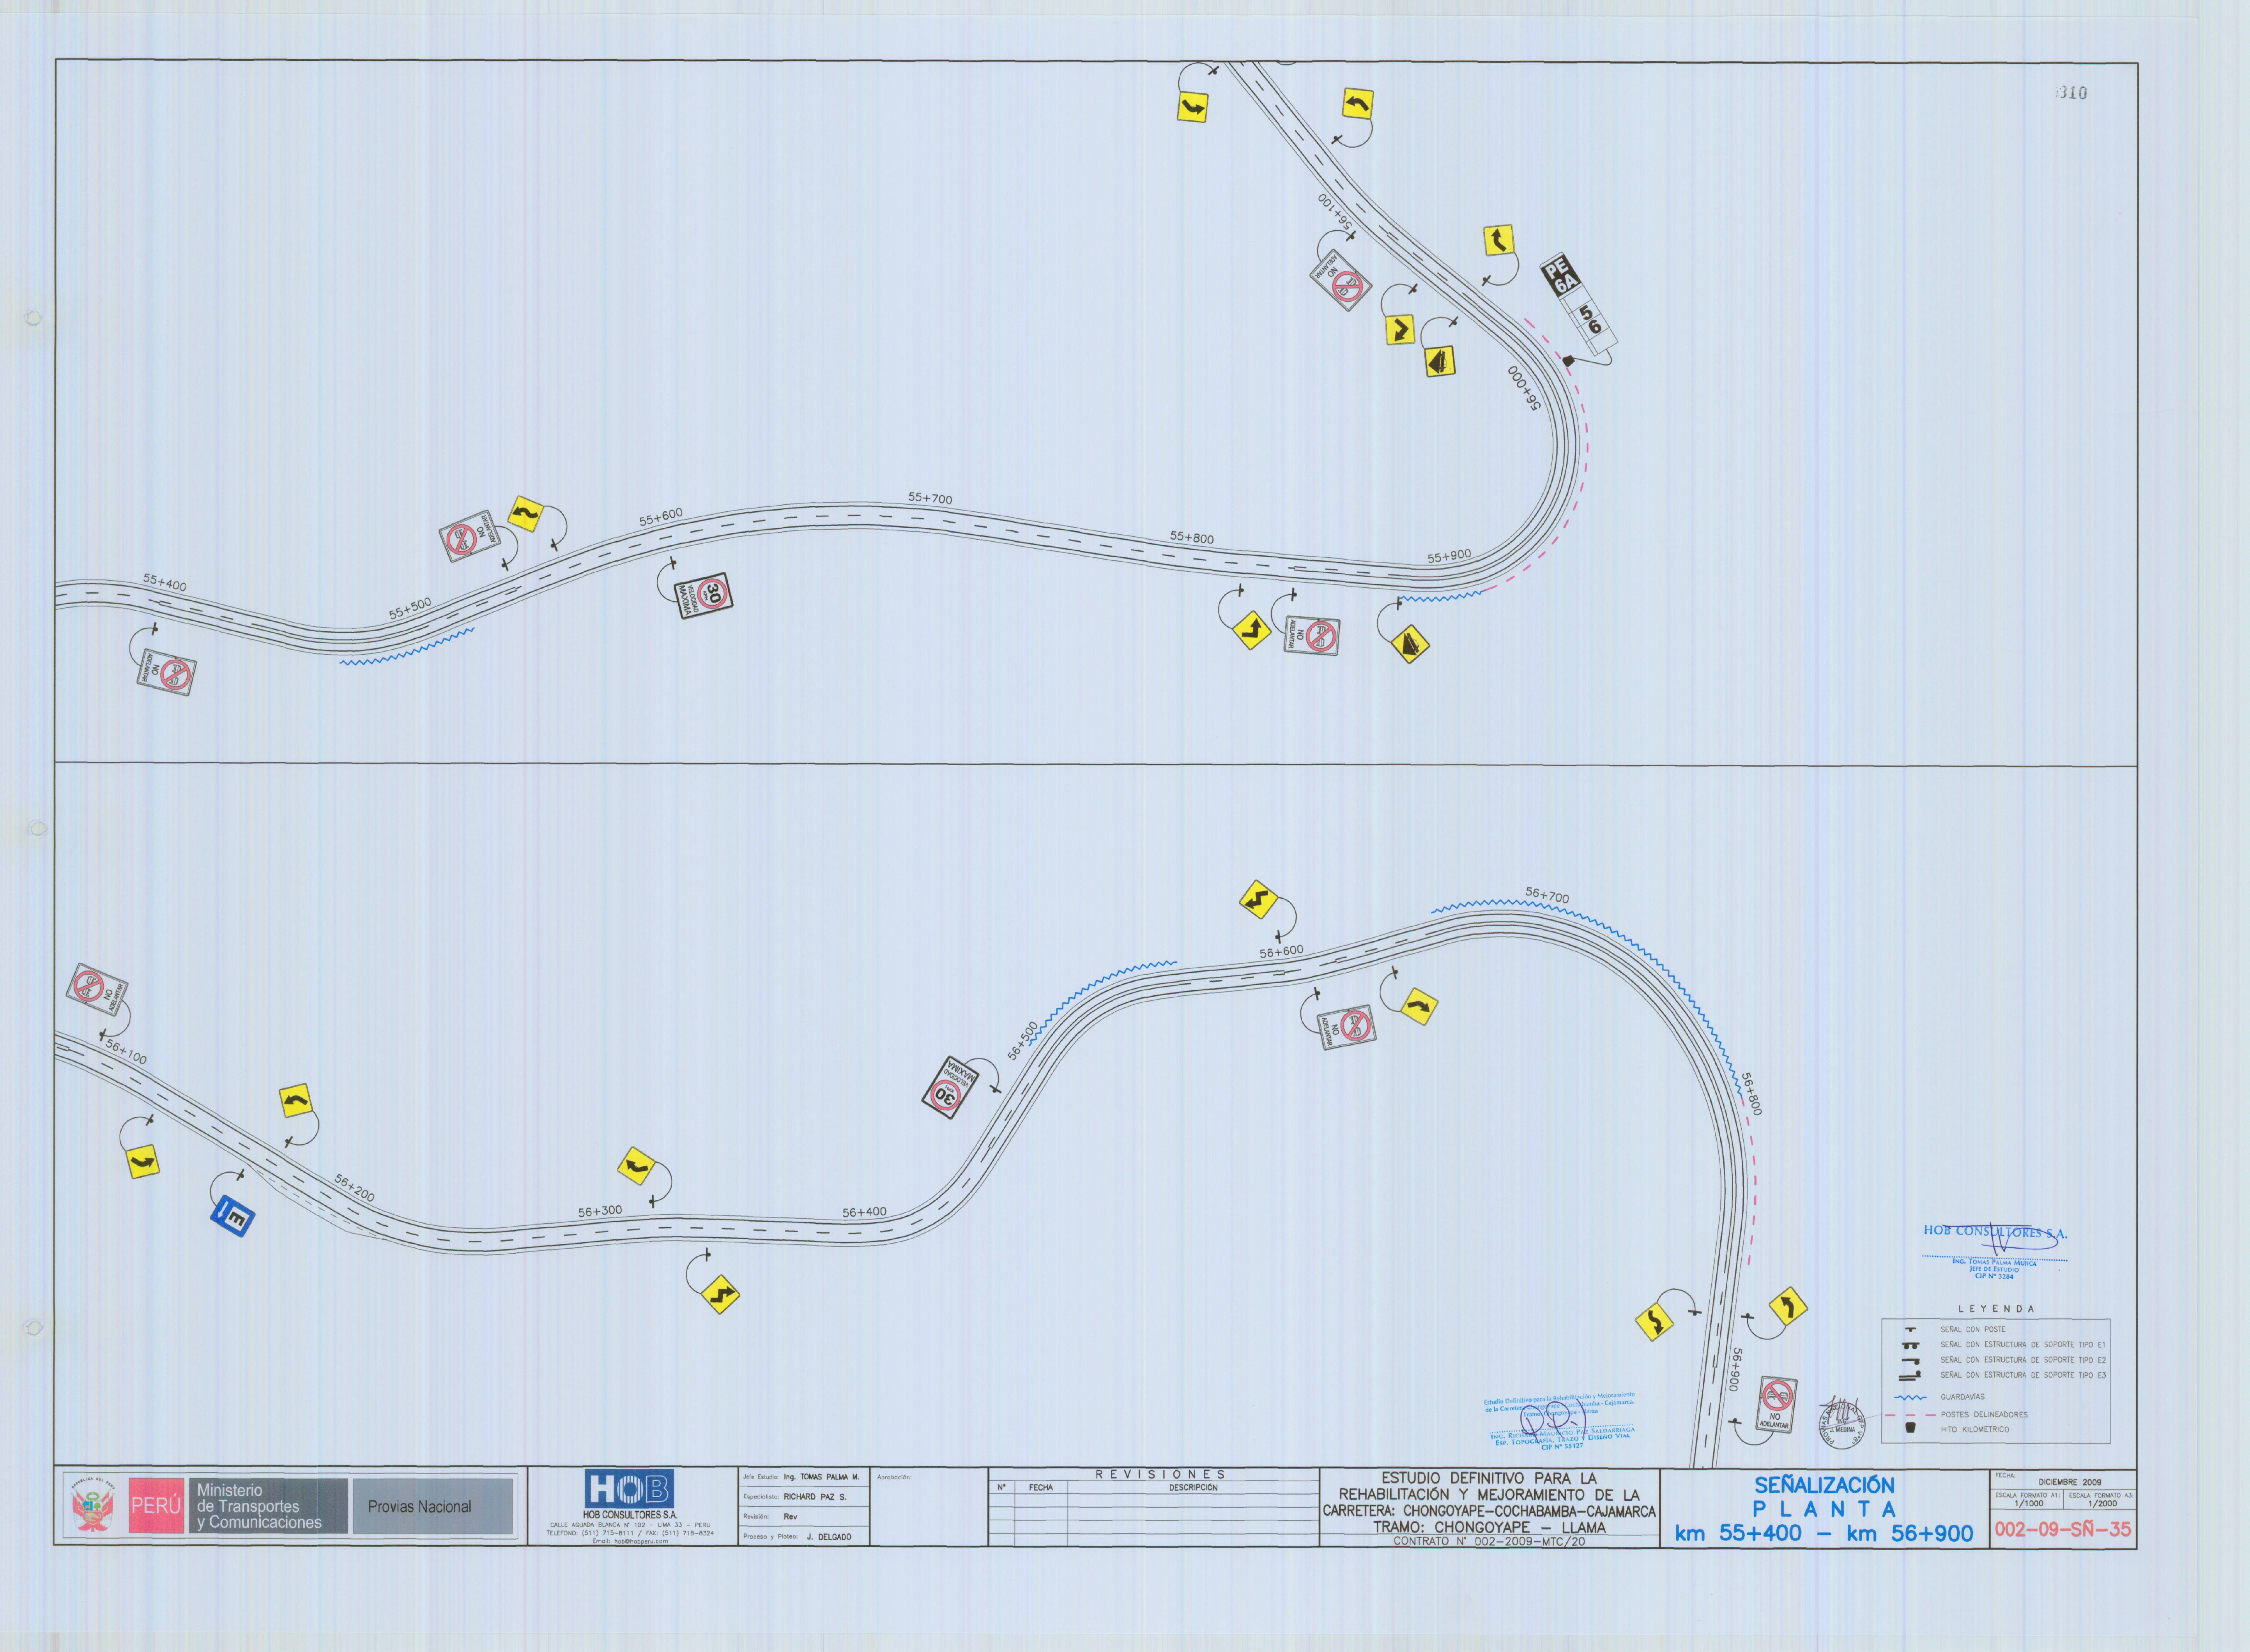Select the RICHARD PAZ S. name
This screenshot has height=1652, width=2250.
[x=815, y=1497]
